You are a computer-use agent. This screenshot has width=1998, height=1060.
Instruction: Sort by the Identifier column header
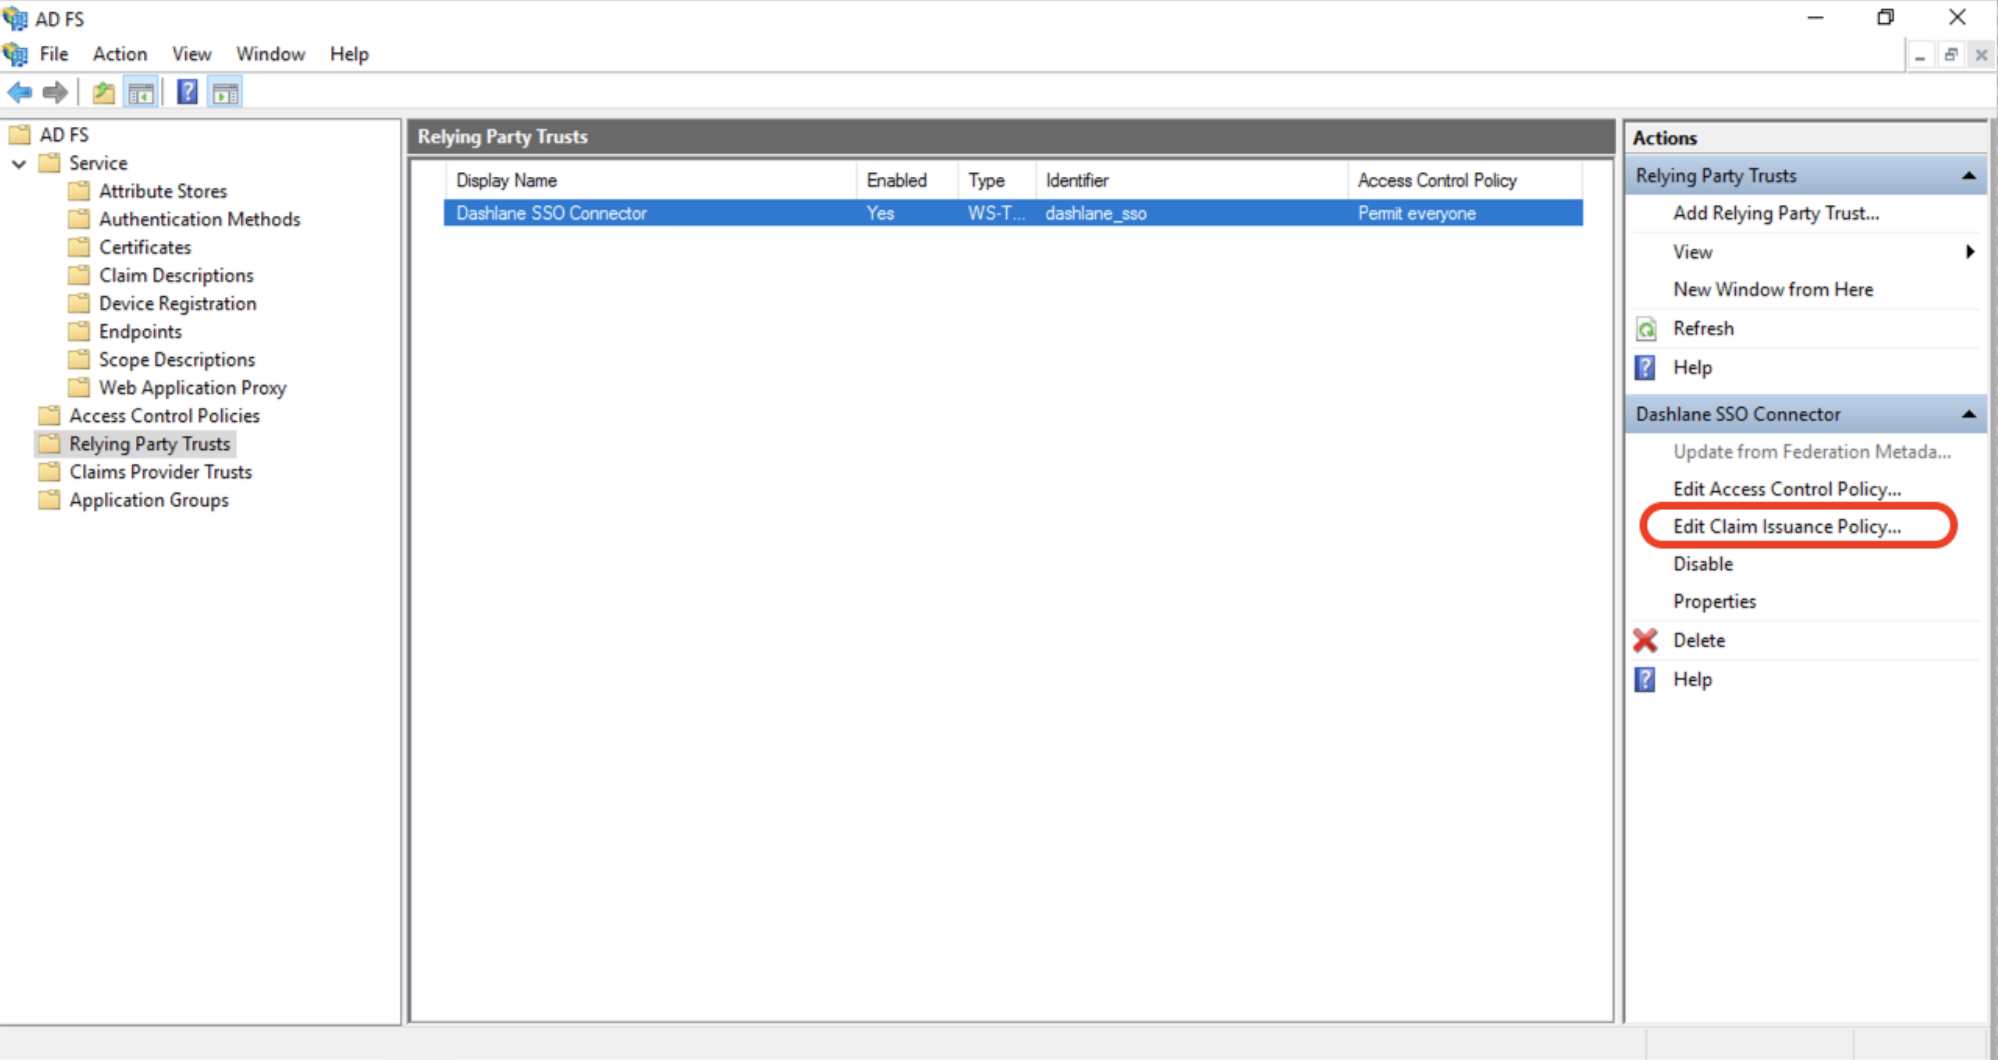1192,180
